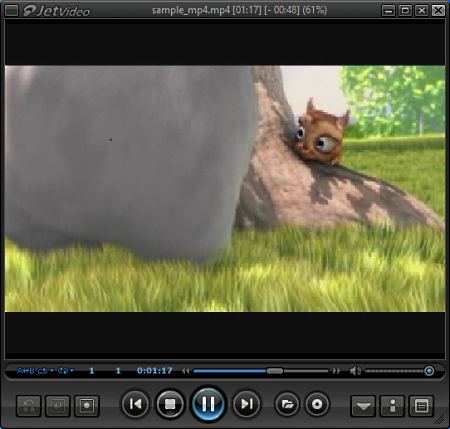Image resolution: width=450 pixels, height=429 pixels.
Task: Open the down-arrow menu button
Action: point(363,406)
